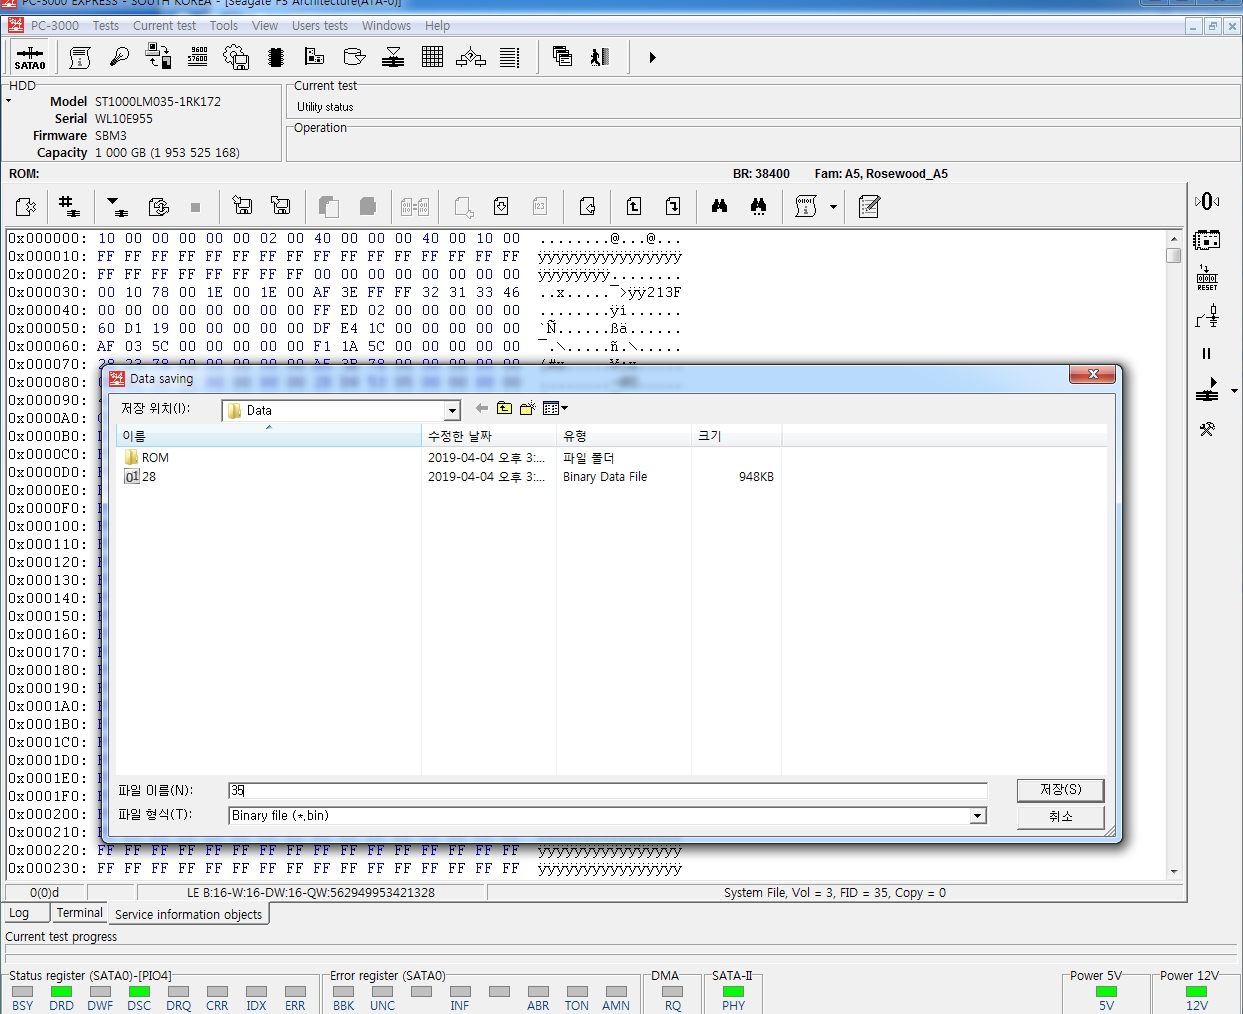Switch to the Terminal tab
The width and height of the screenshot is (1243, 1014).
80,913
